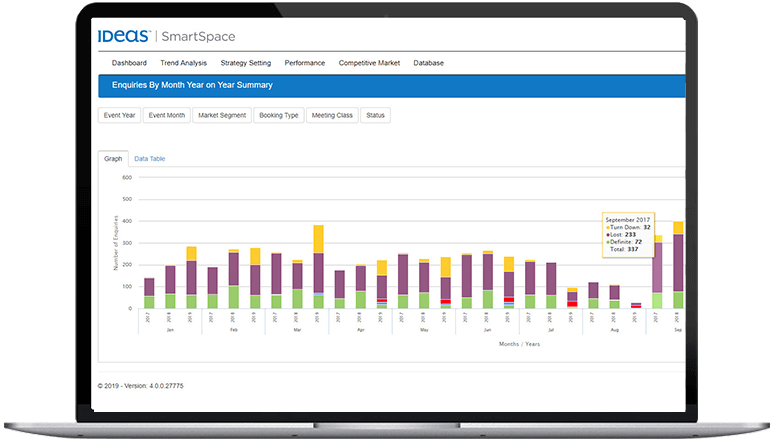Click the green segment of February 2018 bar
The image size is (775, 441).
click(x=234, y=297)
